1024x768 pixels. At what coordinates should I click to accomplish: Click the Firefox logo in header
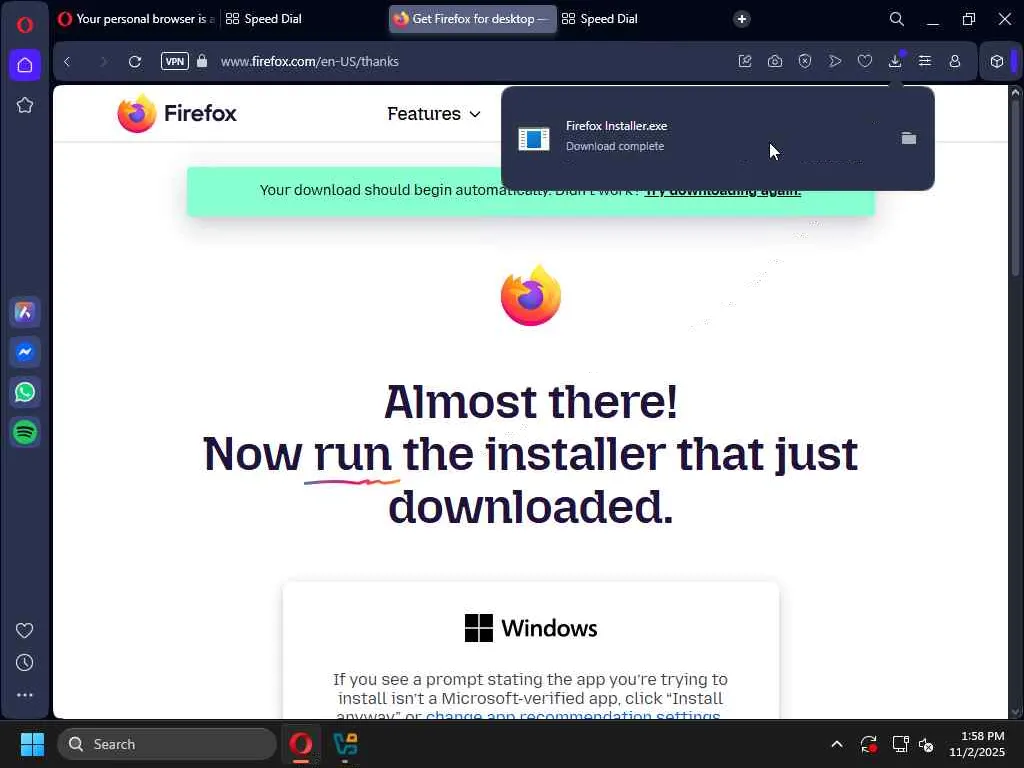pos(177,113)
